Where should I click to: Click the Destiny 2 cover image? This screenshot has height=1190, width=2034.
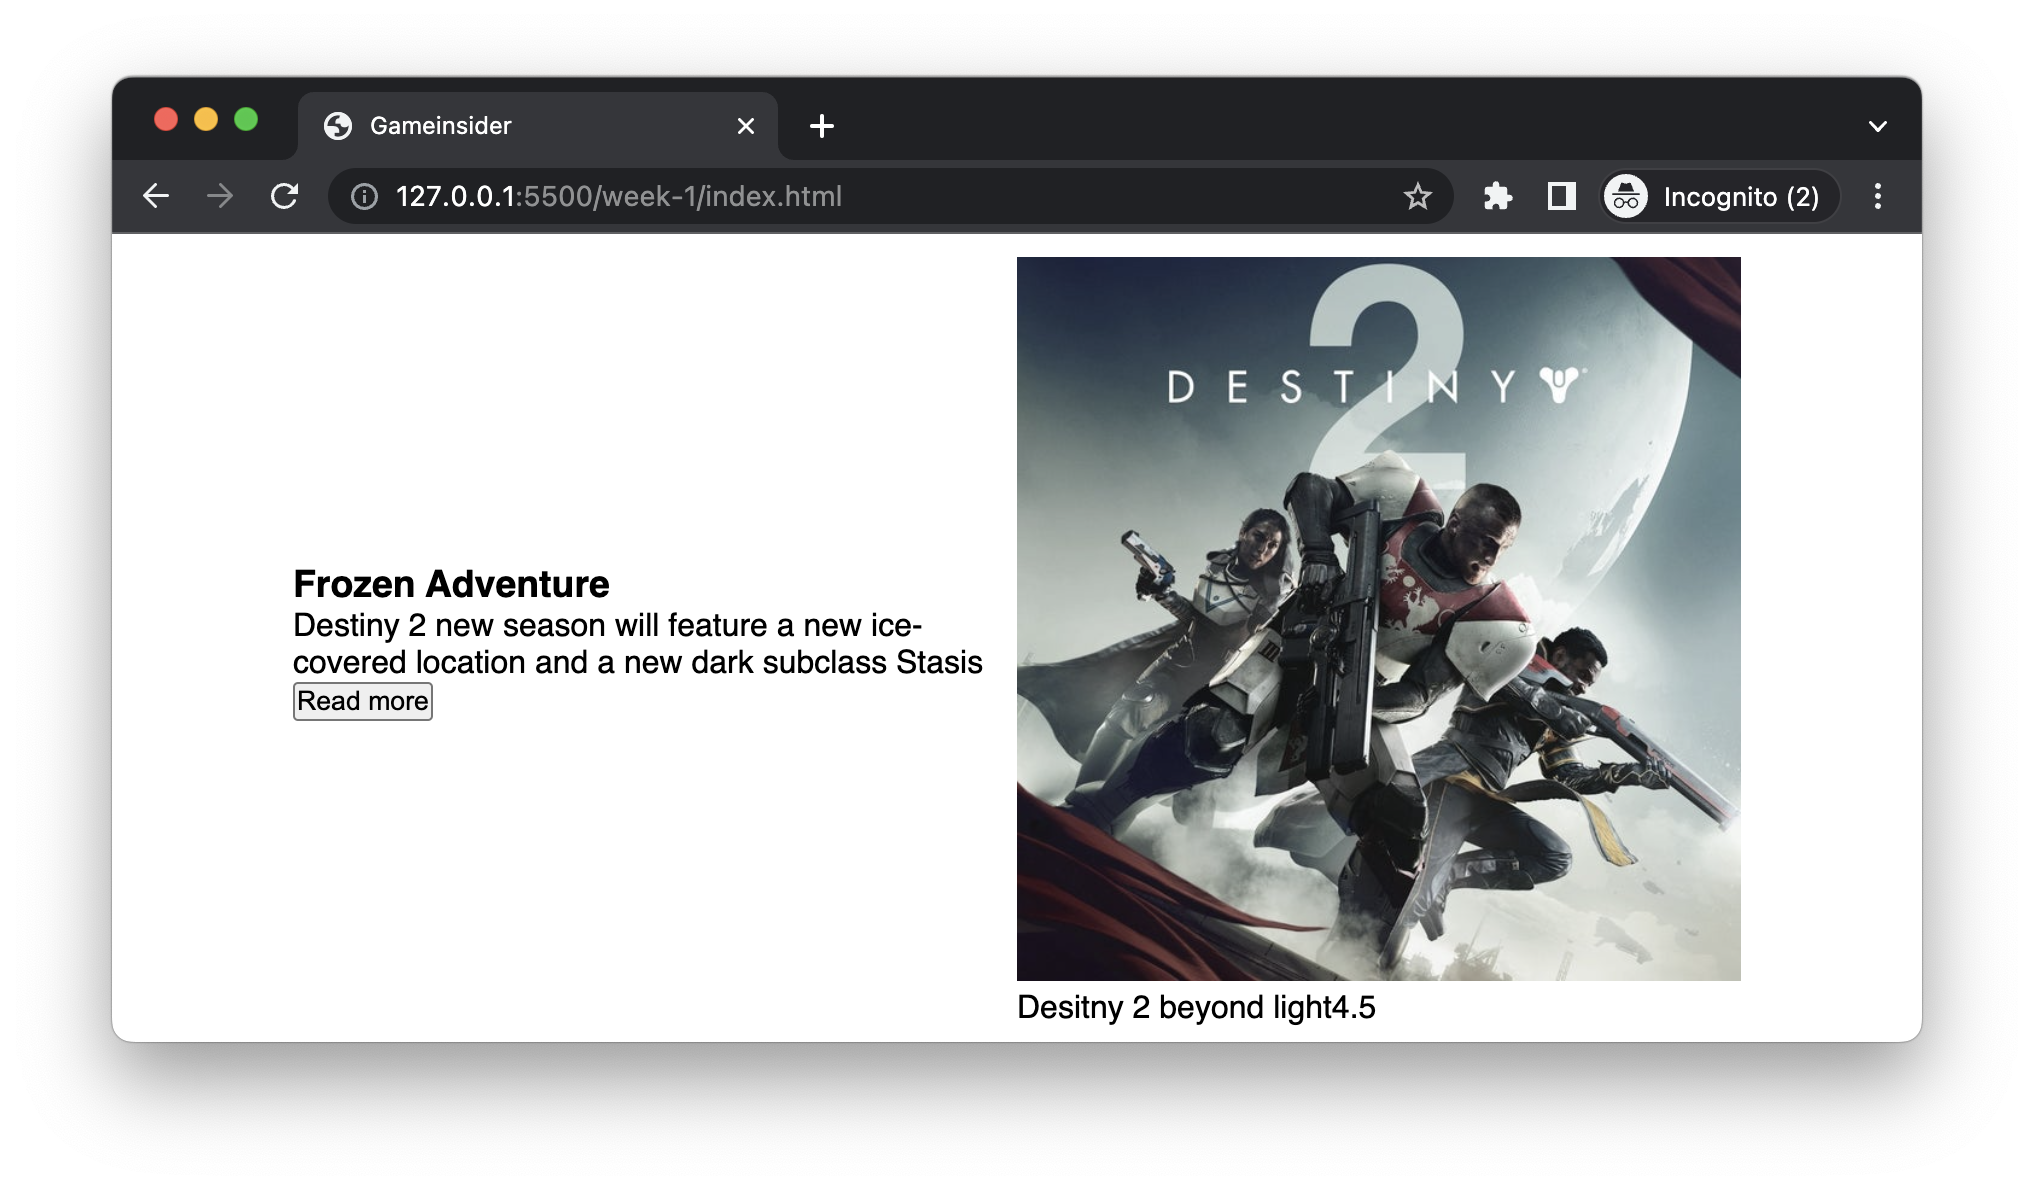1378,618
